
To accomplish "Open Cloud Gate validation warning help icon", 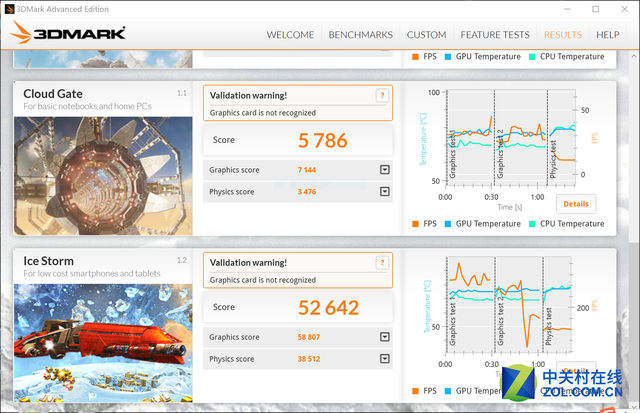I will tap(382, 95).
